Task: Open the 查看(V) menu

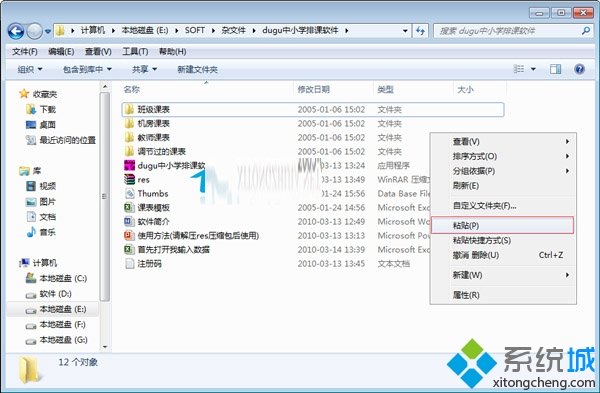Action: tap(98, 51)
